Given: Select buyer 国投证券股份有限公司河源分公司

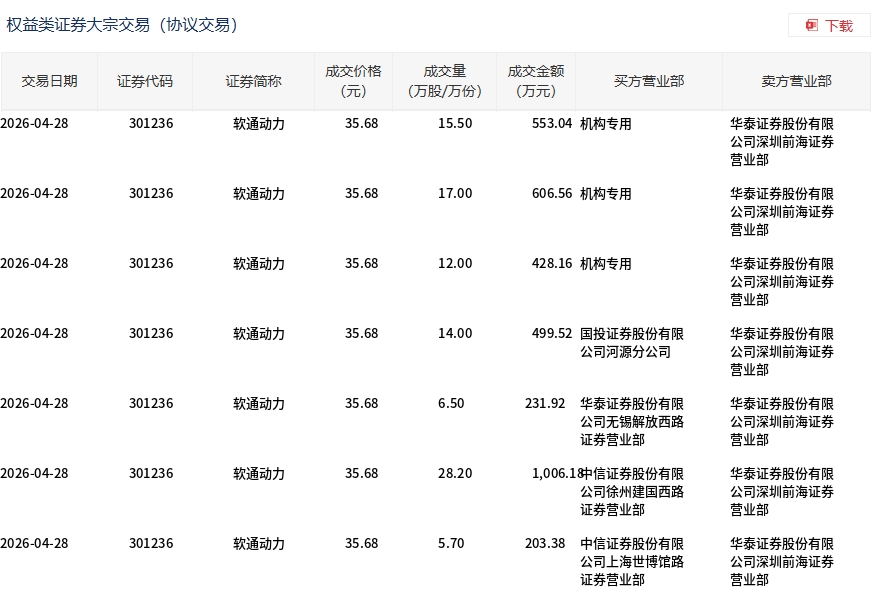Looking at the screenshot, I should [632, 343].
